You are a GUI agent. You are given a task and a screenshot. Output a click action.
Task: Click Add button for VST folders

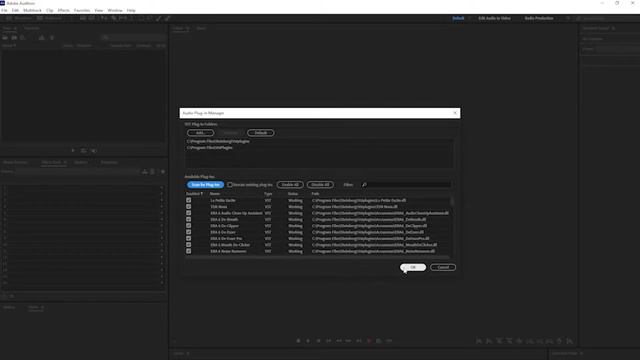click(x=200, y=133)
